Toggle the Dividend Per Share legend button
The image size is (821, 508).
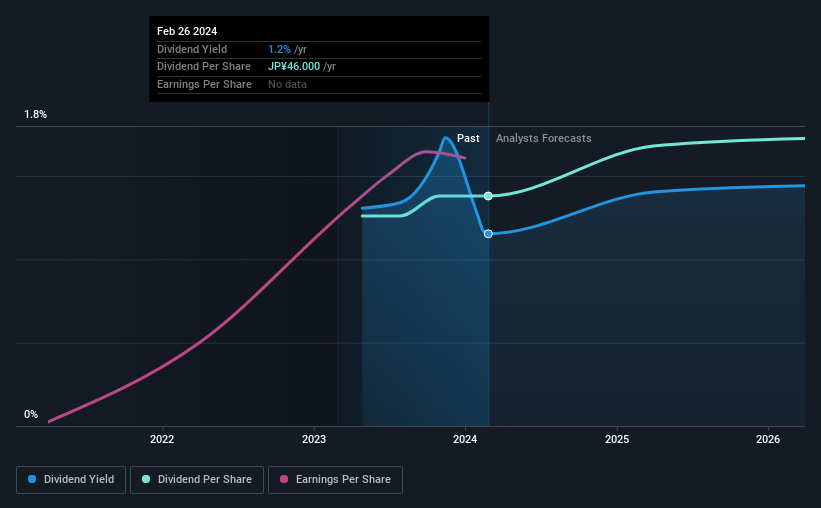pyautogui.click(x=197, y=480)
